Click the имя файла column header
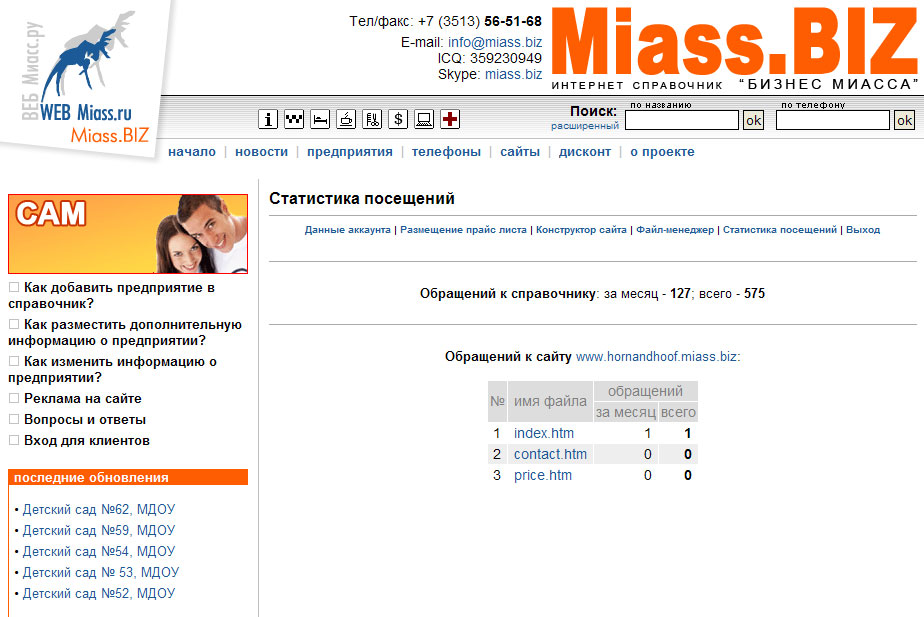The image size is (924, 617). tap(550, 401)
